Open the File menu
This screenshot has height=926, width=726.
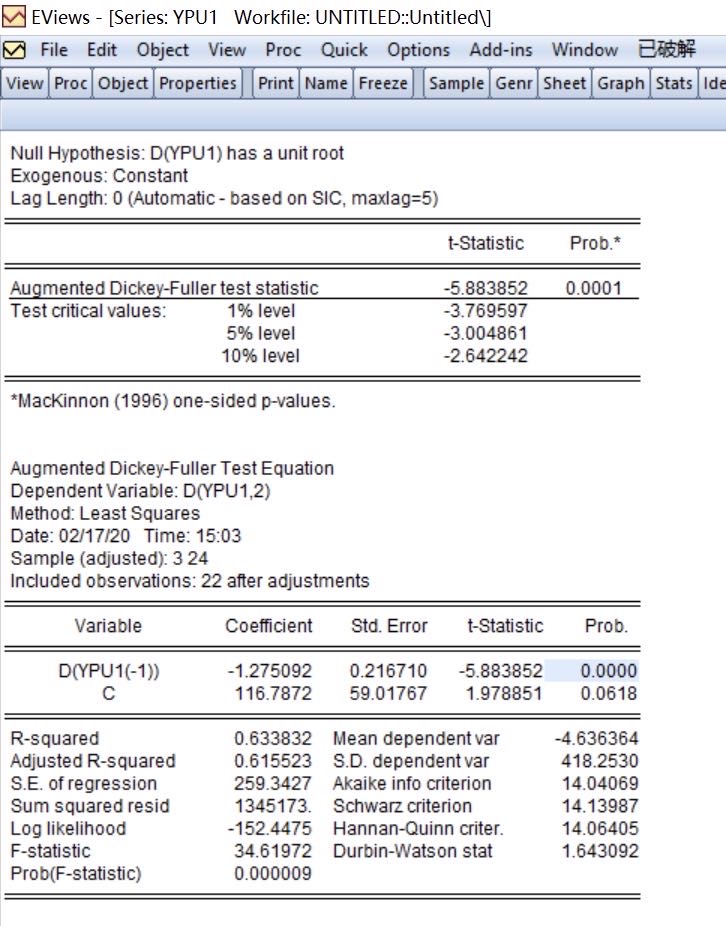pyautogui.click(x=54, y=50)
